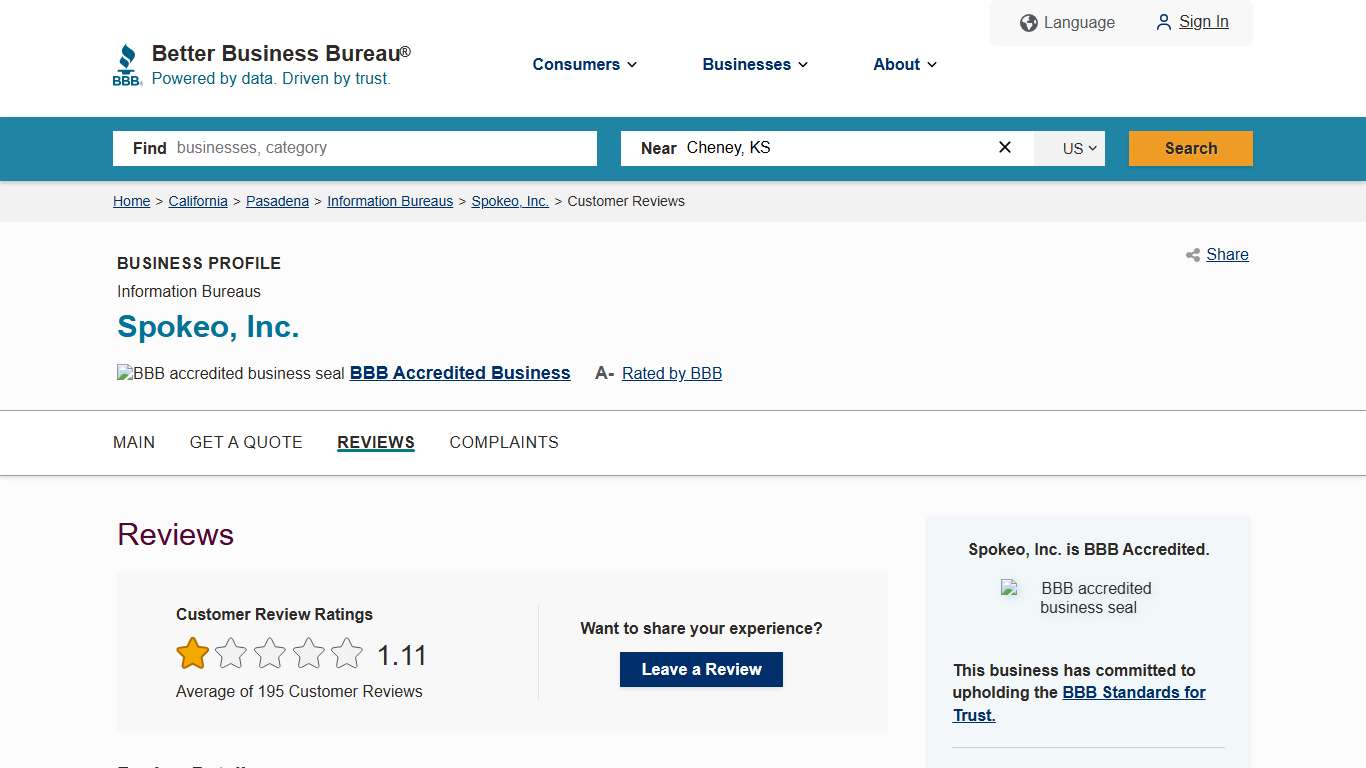
Task: Expand the Businesses dropdown menu
Action: coord(754,64)
